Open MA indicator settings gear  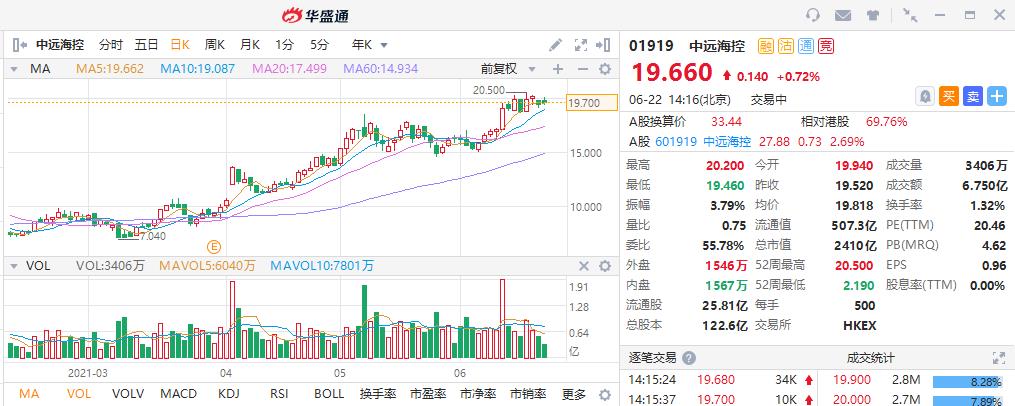coord(605,69)
